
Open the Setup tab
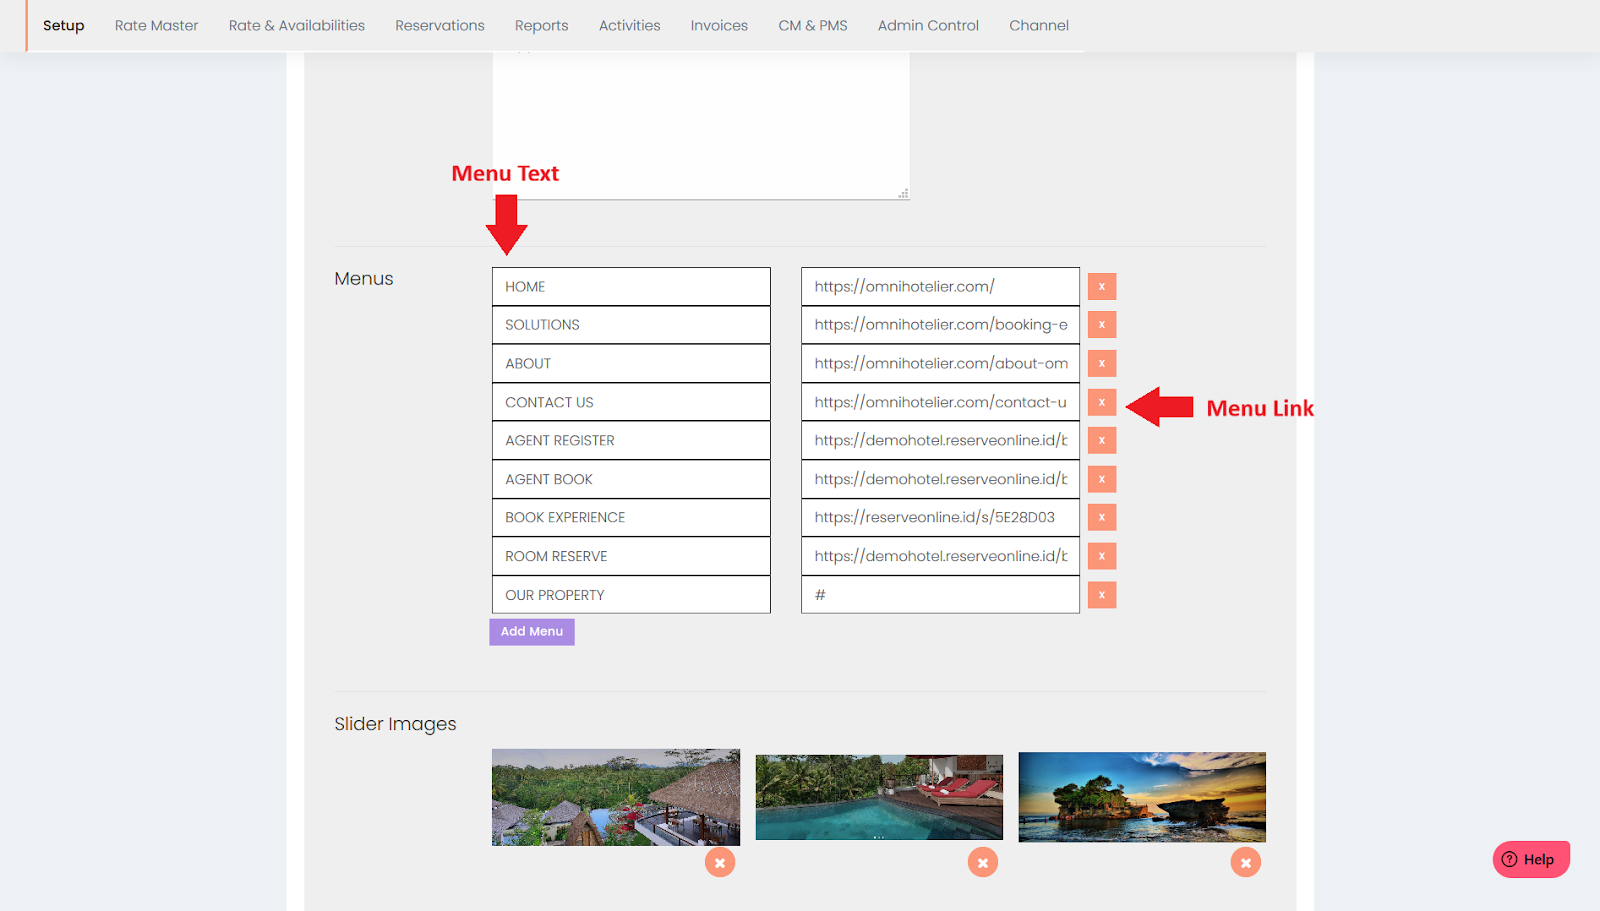point(64,25)
